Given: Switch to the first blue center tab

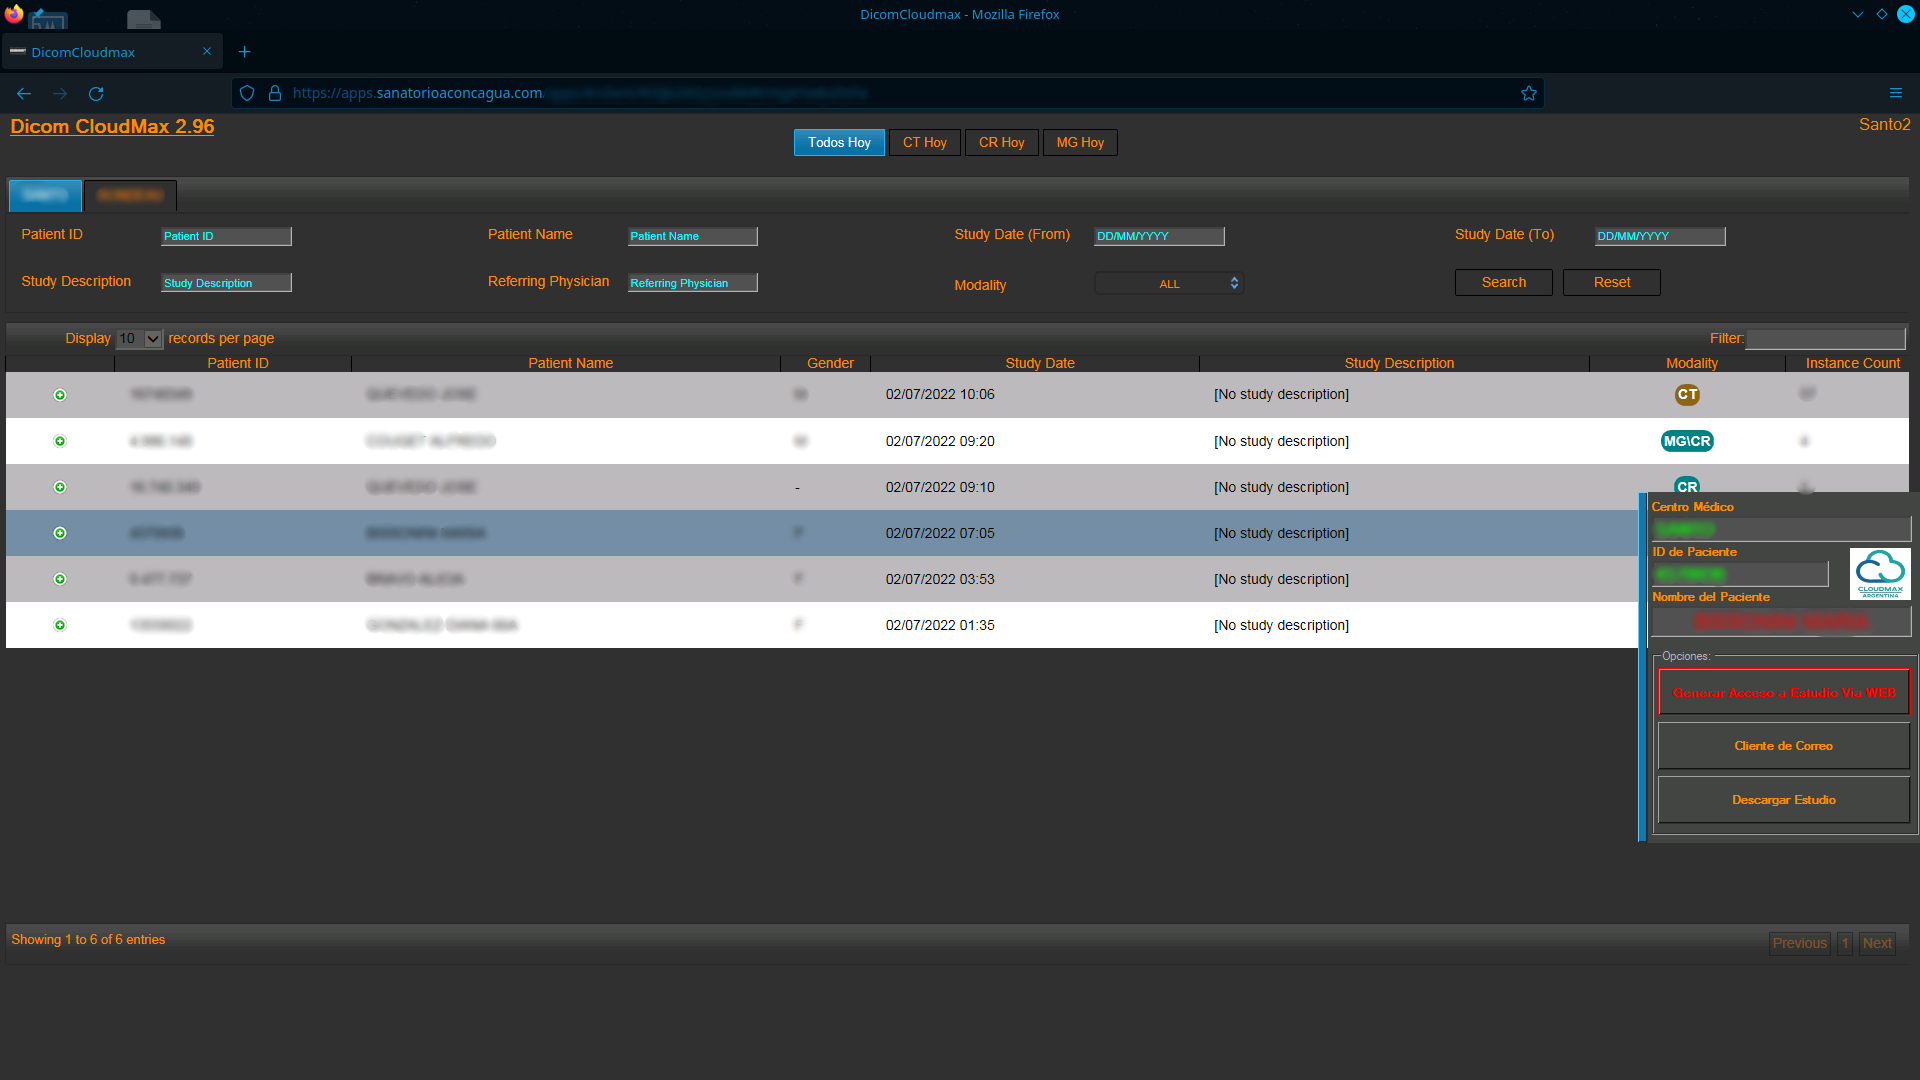Looking at the screenshot, I should (x=45, y=195).
